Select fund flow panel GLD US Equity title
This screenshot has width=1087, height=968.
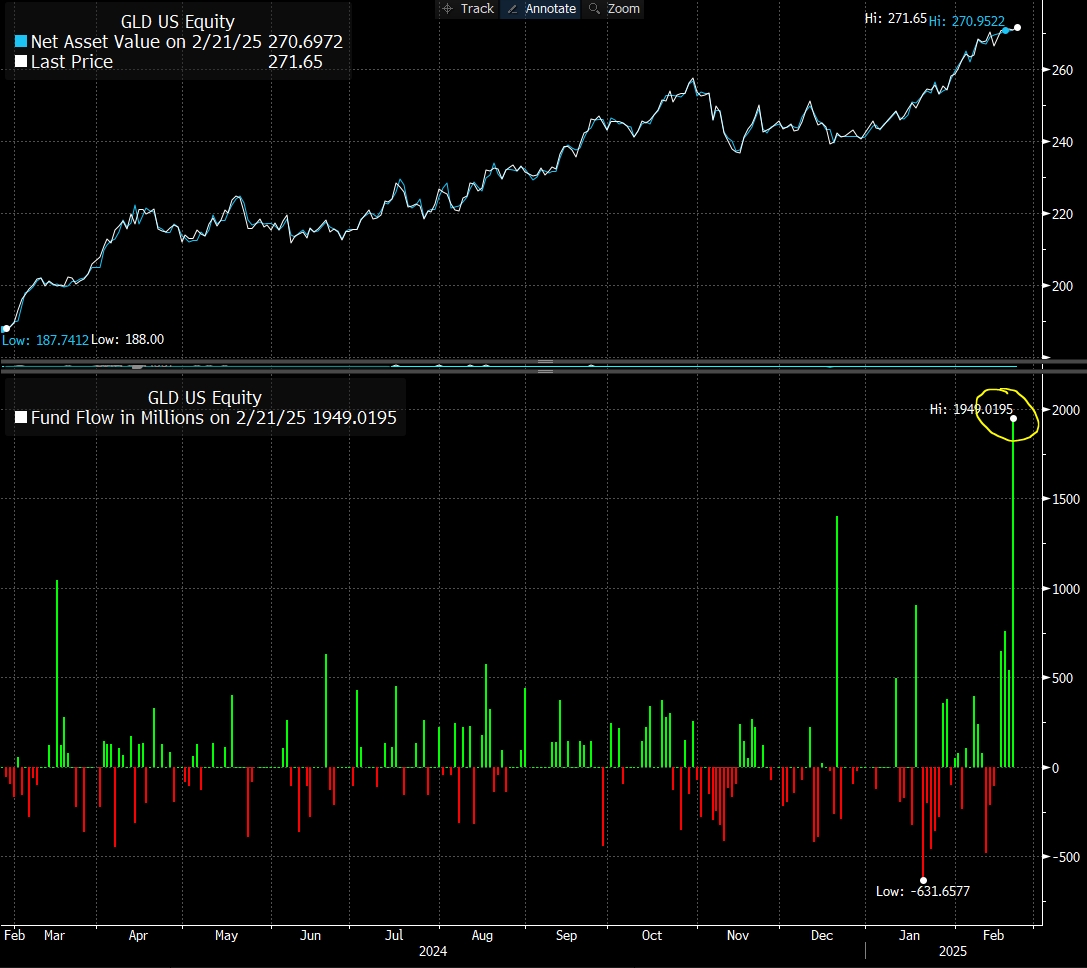point(205,397)
